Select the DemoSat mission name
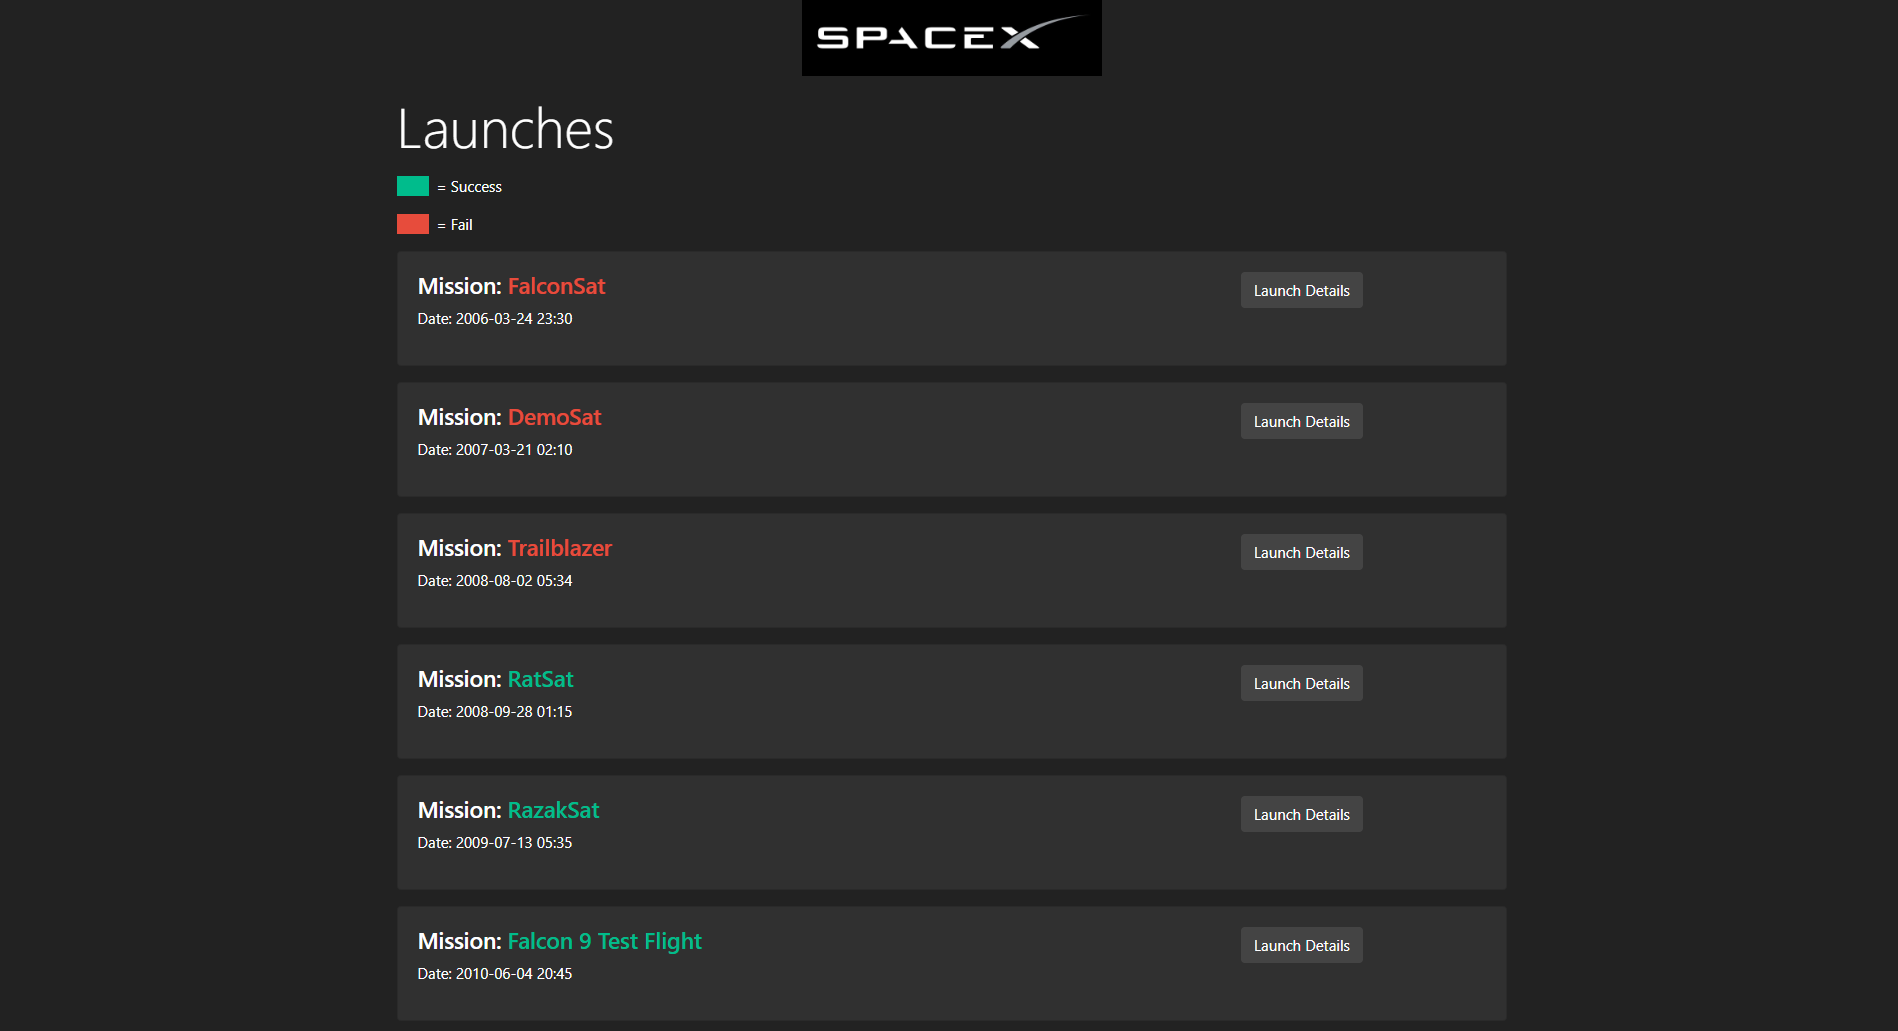This screenshot has height=1031, width=1898. (554, 417)
